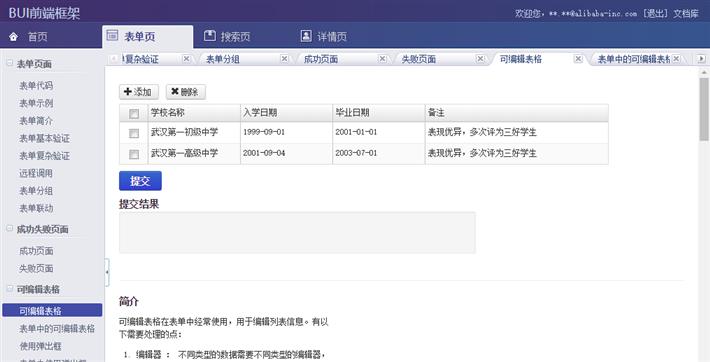Click the 毕业日期 column header
710x362 pixels.
(x=379, y=113)
